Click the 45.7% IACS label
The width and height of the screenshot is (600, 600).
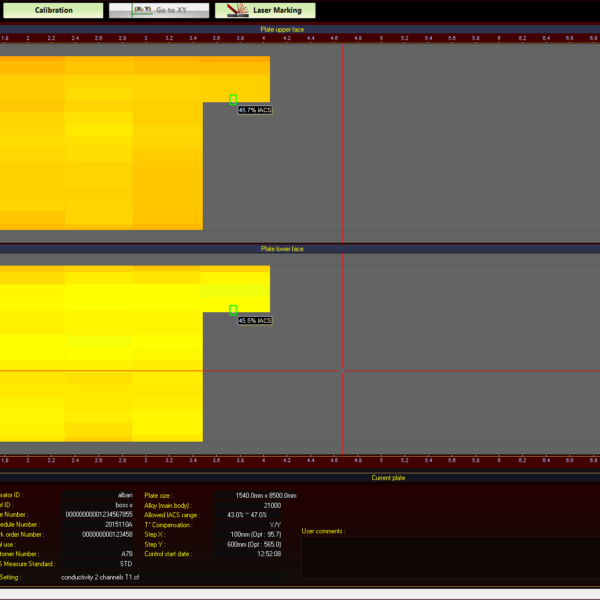click(x=255, y=110)
